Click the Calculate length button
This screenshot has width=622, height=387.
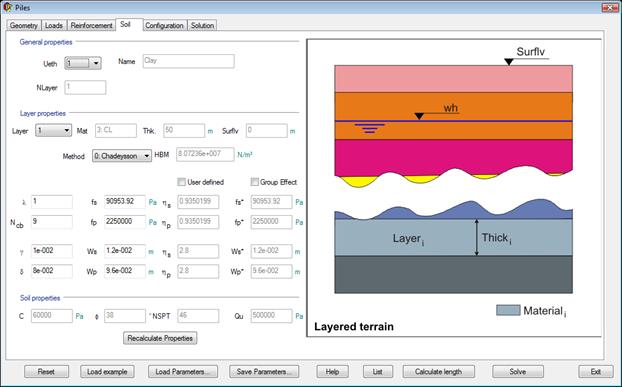(x=438, y=372)
